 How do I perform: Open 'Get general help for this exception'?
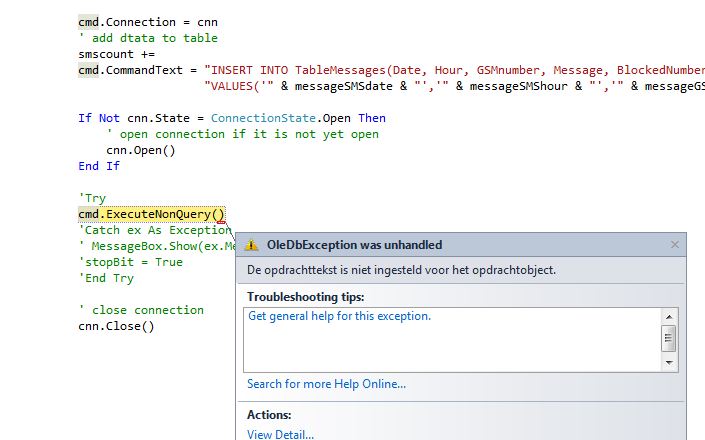pos(339,316)
